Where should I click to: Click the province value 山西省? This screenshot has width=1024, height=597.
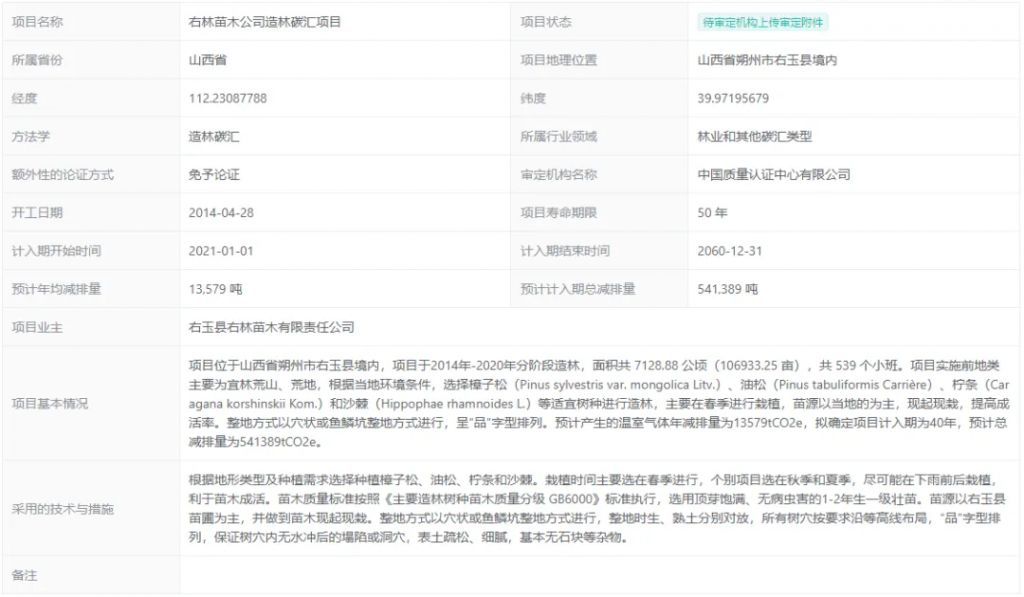[207, 60]
